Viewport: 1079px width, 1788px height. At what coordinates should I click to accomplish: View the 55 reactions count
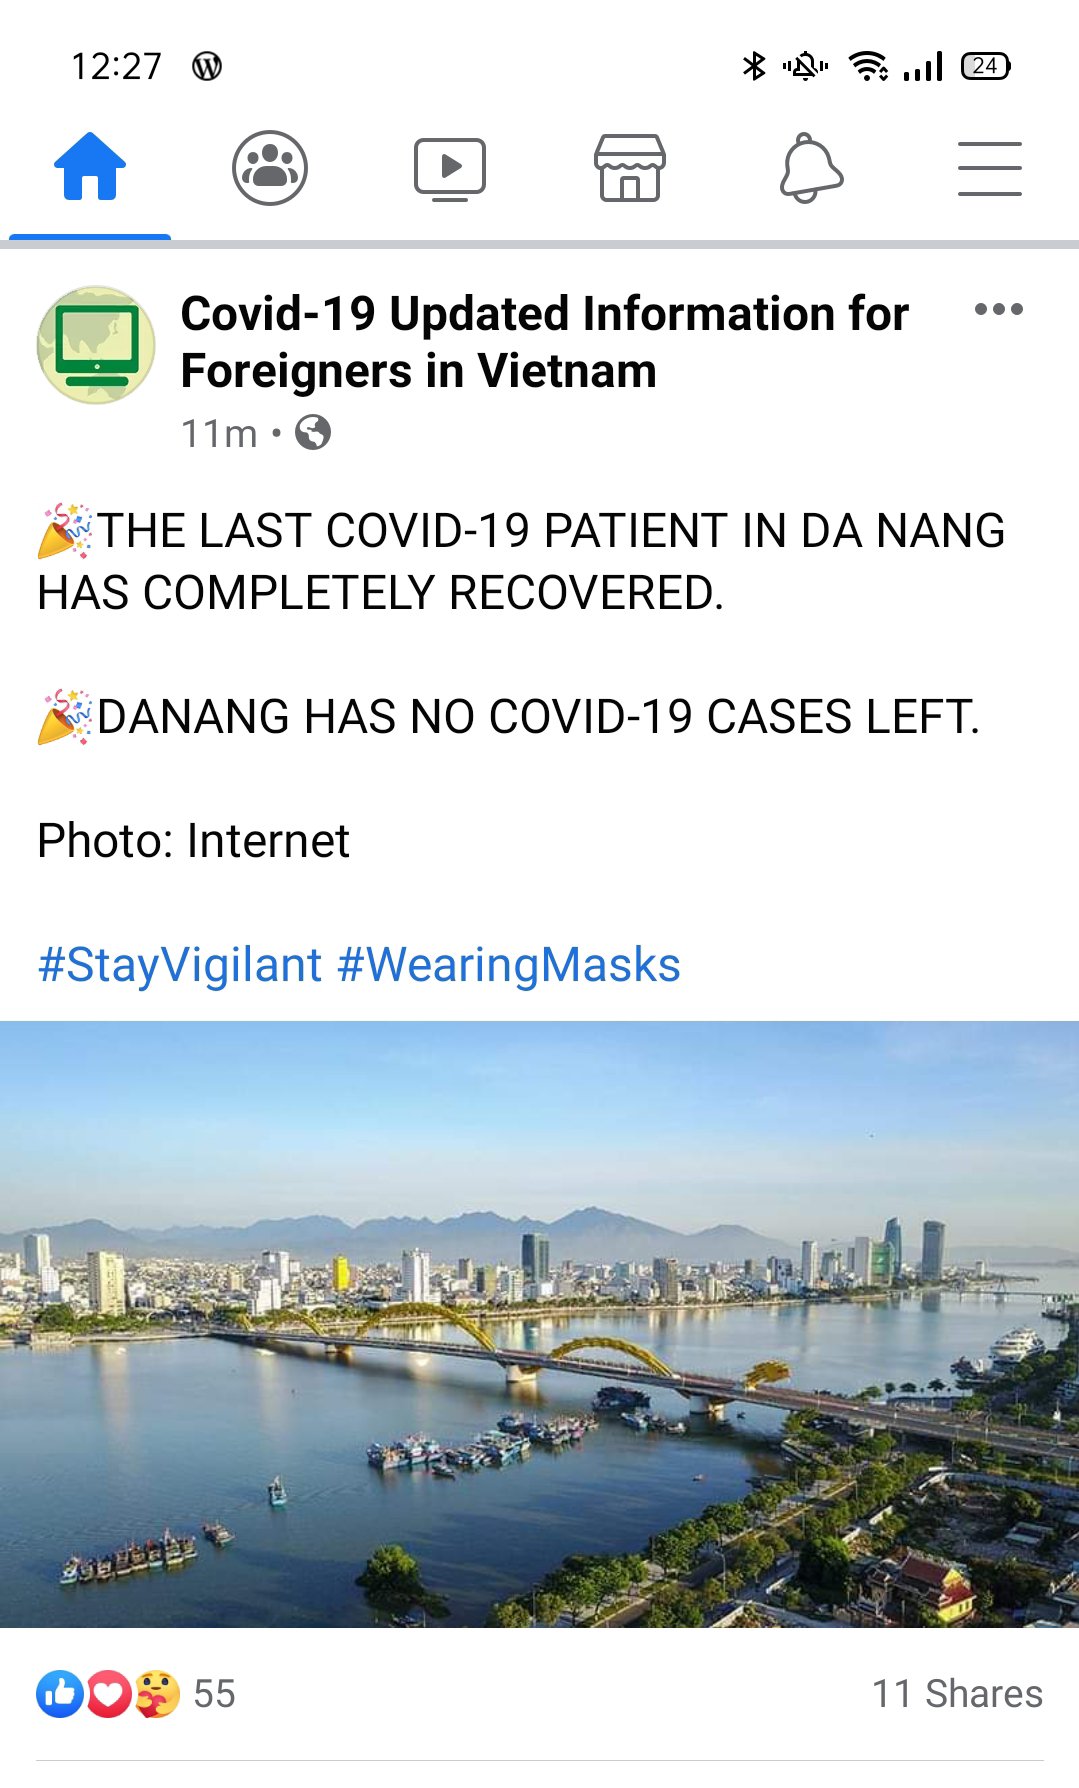tap(214, 1694)
